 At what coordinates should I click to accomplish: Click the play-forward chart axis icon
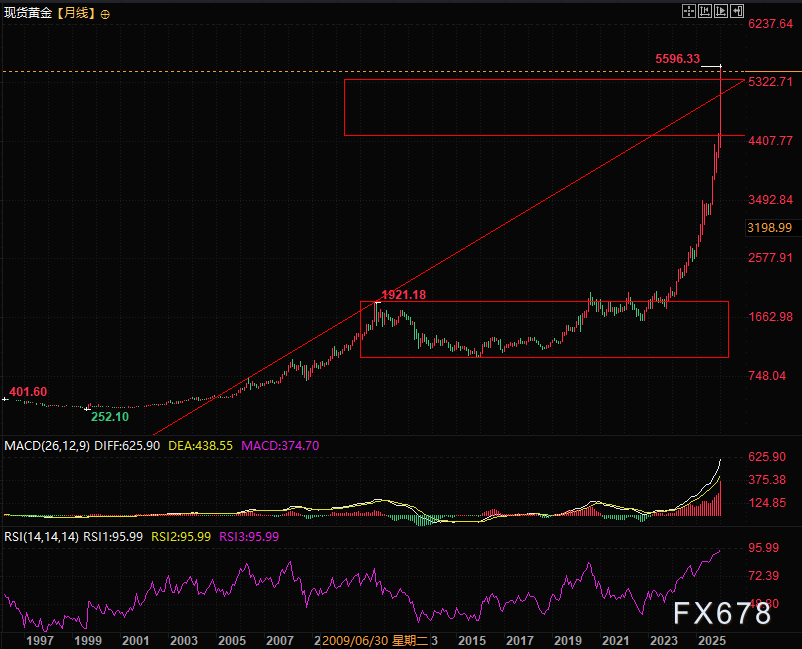tap(721, 11)
